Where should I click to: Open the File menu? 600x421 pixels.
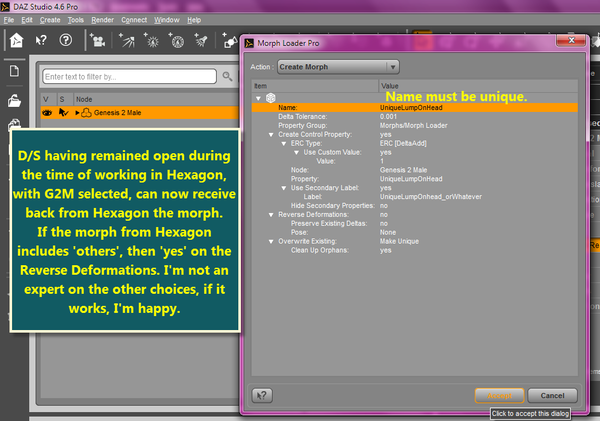pyautogui.click(x=9, y=20)
